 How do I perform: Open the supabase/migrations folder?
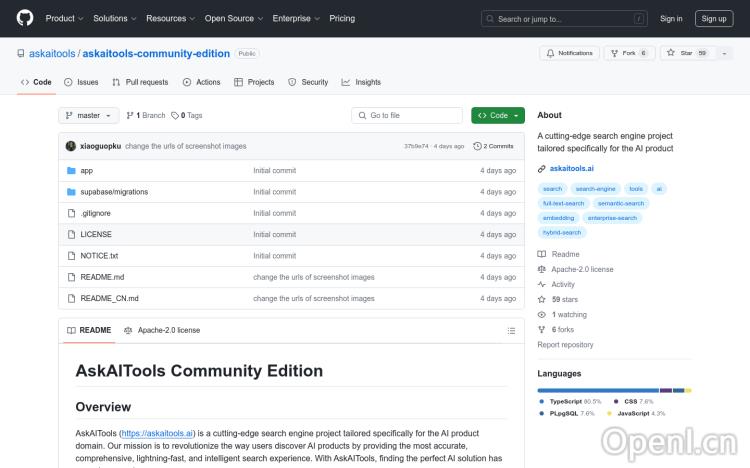pyautogui.click(x=115, y=192)
